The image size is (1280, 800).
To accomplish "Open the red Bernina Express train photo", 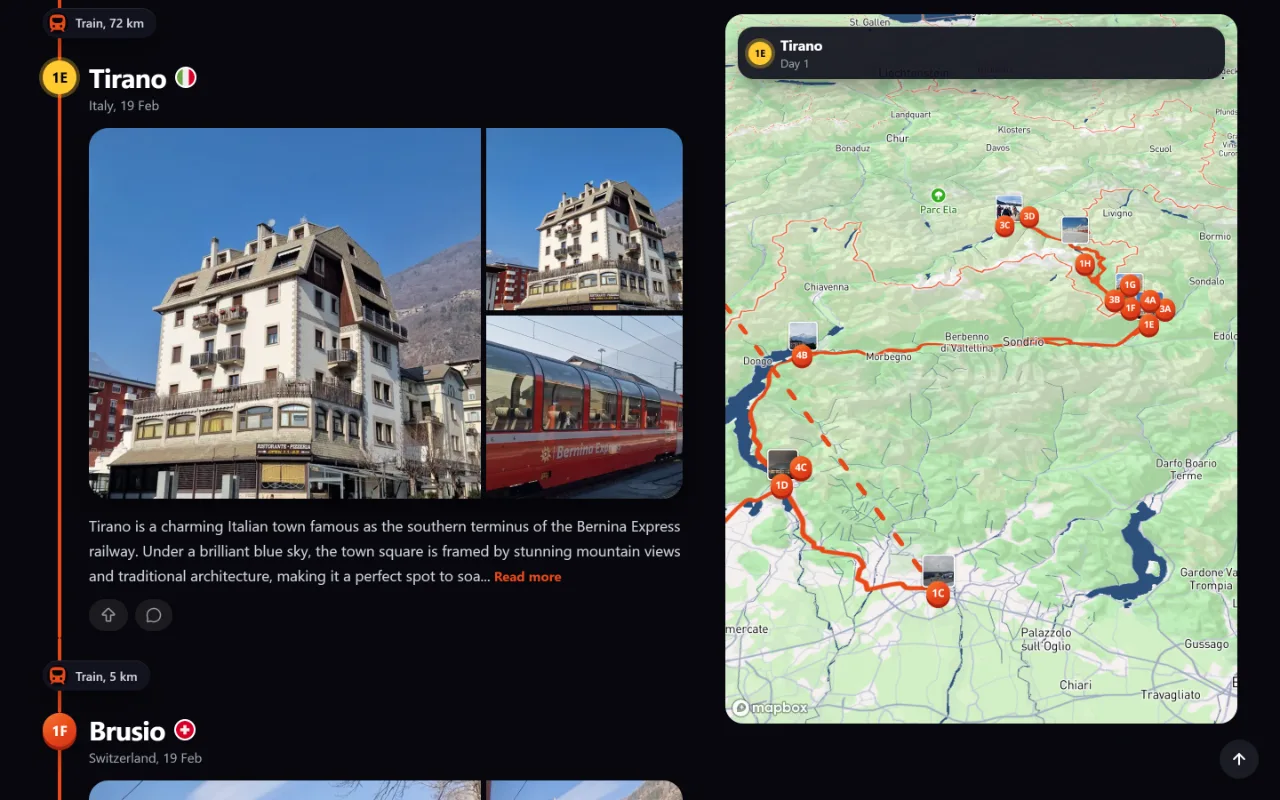I will coord(584,407).
